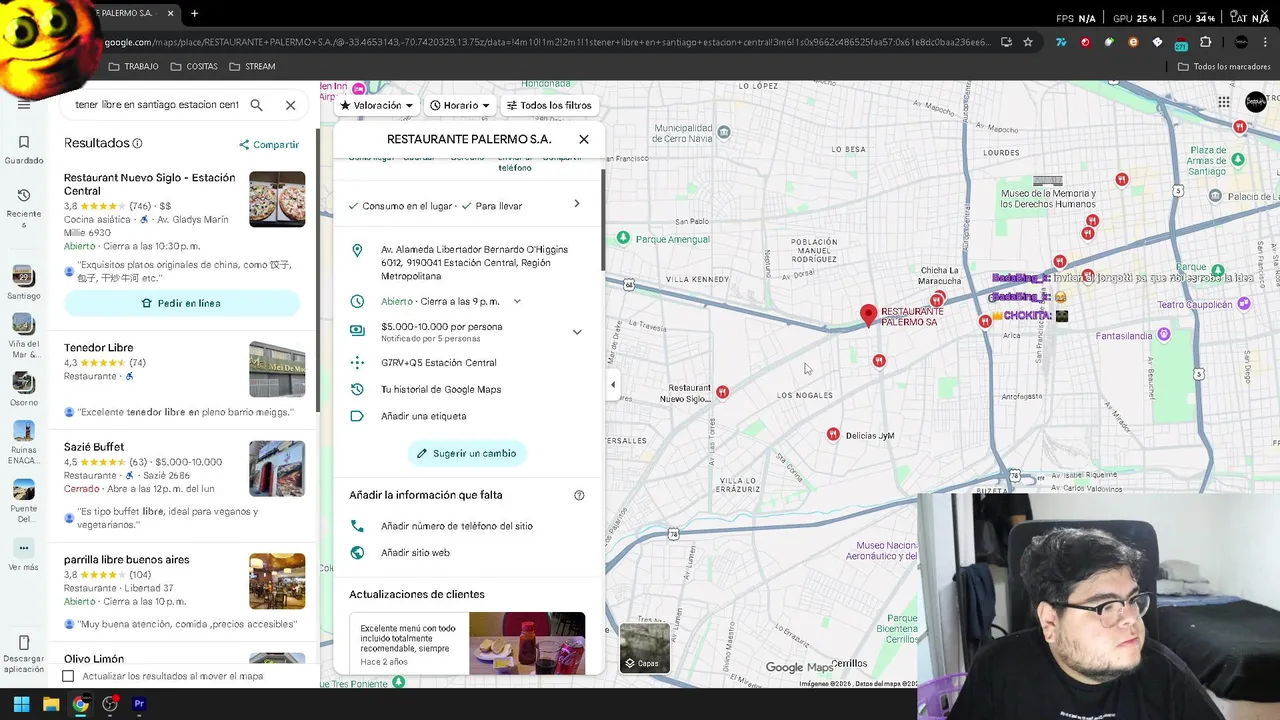
Task: Open the Recientes history sidebar item
Action: [24, 208]
